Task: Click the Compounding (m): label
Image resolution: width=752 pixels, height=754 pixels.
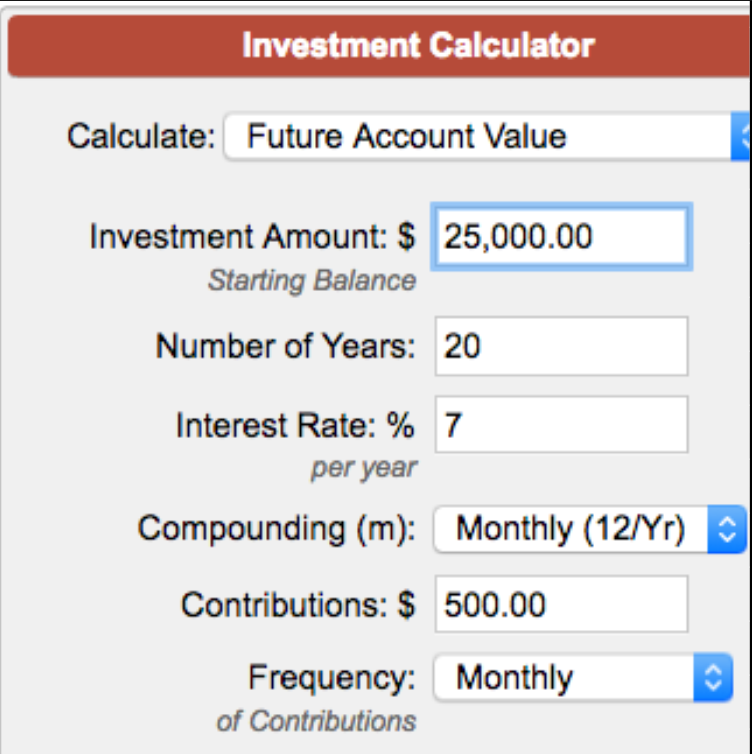Action: (276, 529)
